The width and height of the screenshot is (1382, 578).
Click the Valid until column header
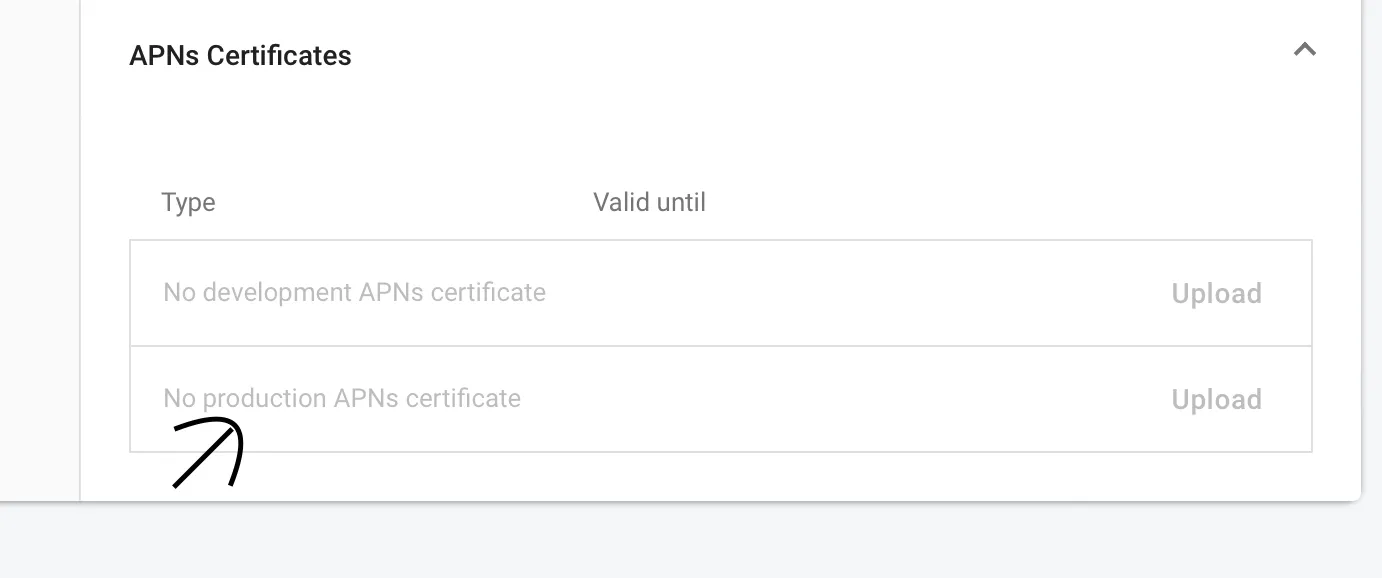pos(649,203)
